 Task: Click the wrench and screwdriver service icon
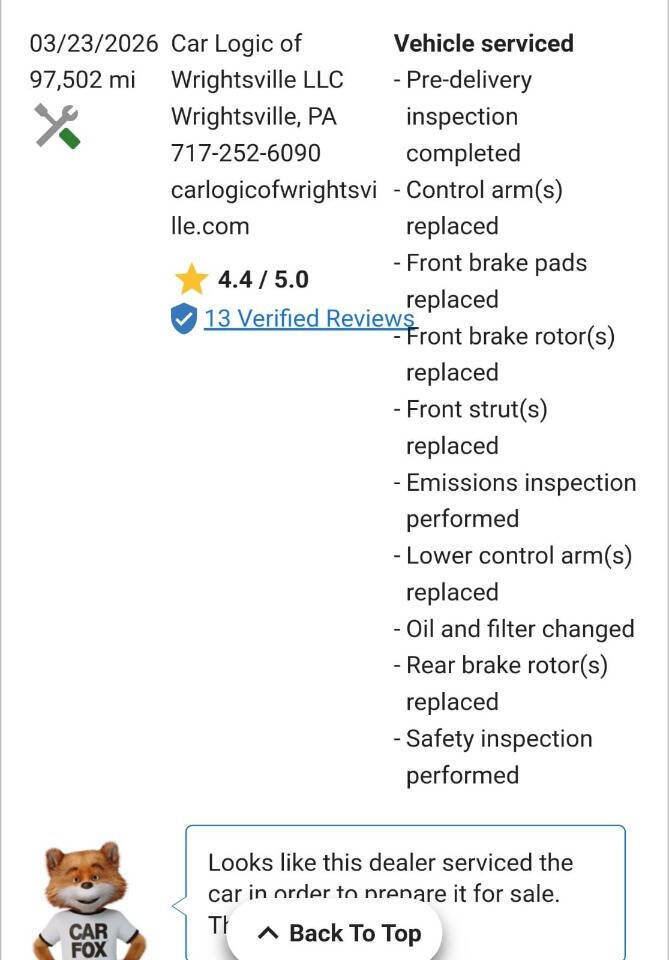click(x=57, y=126)
